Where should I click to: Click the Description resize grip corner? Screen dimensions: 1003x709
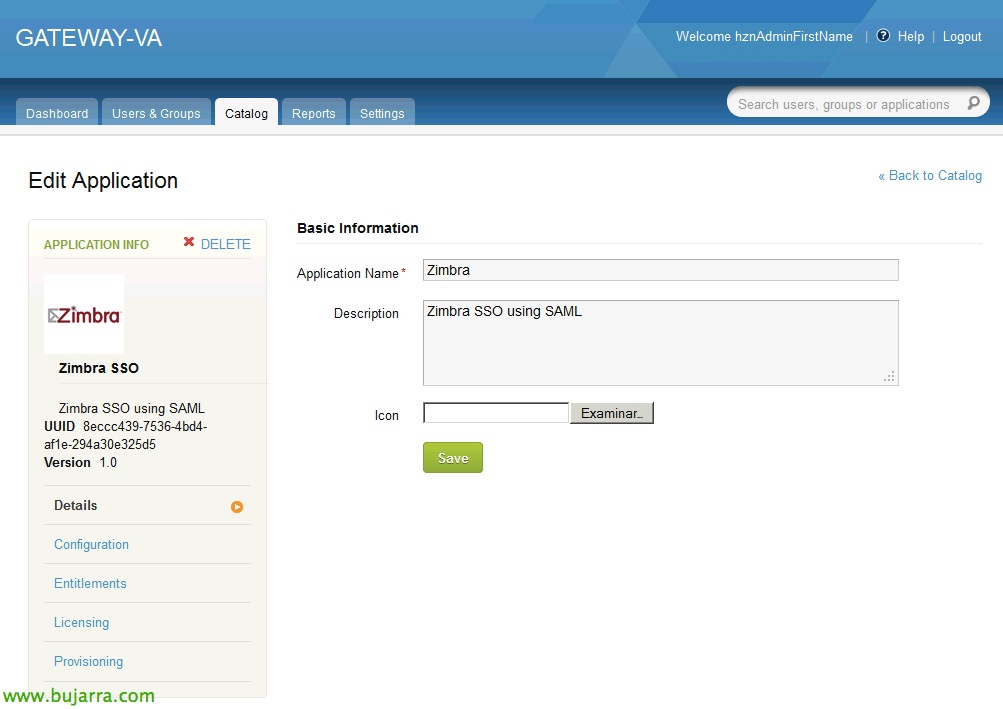tap(889, 377)
